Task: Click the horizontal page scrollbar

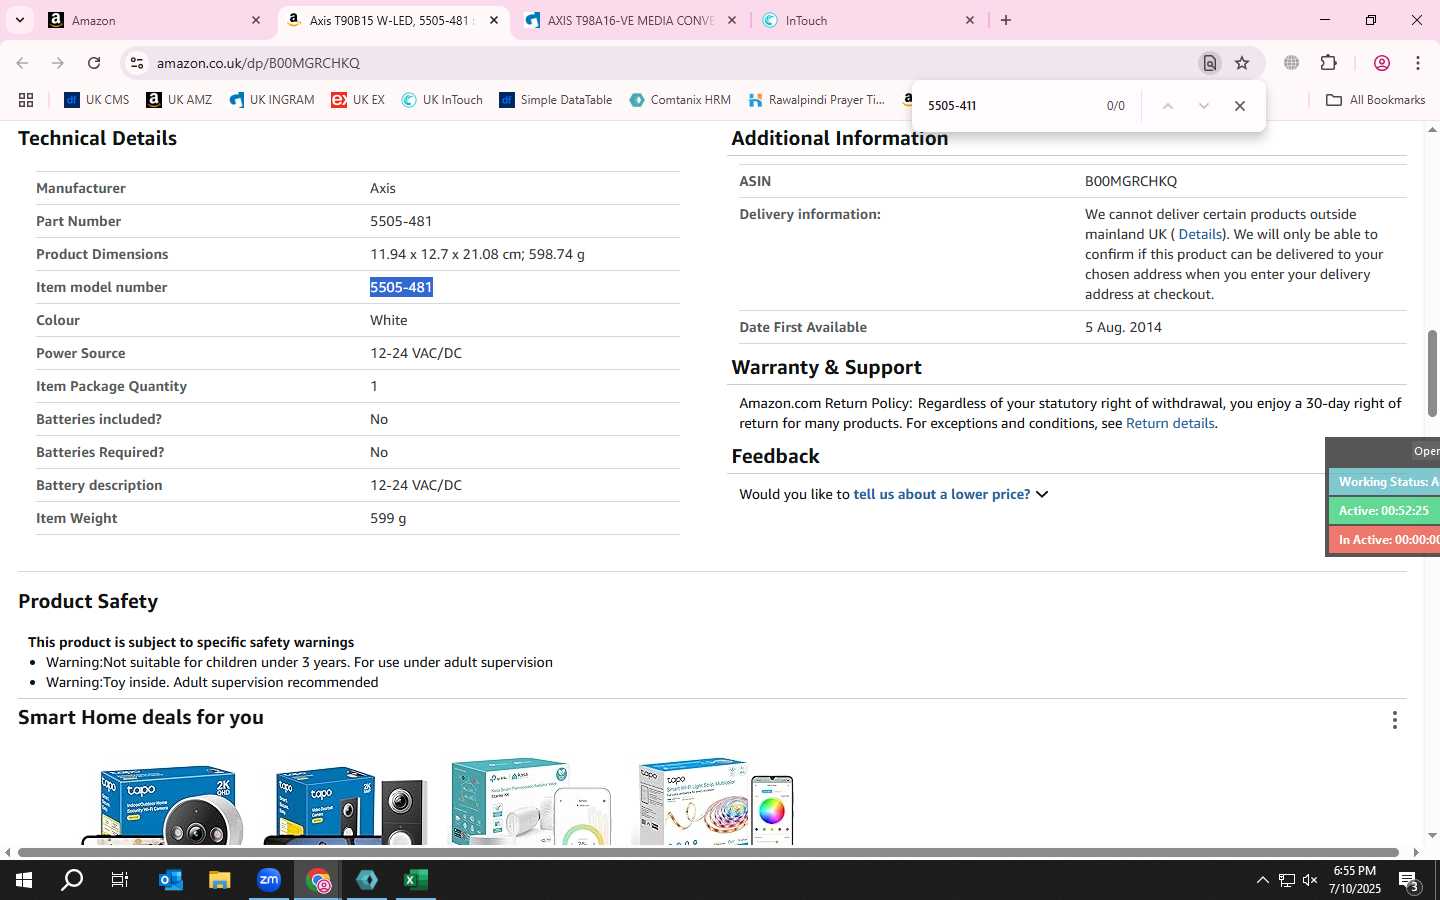Action: click(708, 852)
